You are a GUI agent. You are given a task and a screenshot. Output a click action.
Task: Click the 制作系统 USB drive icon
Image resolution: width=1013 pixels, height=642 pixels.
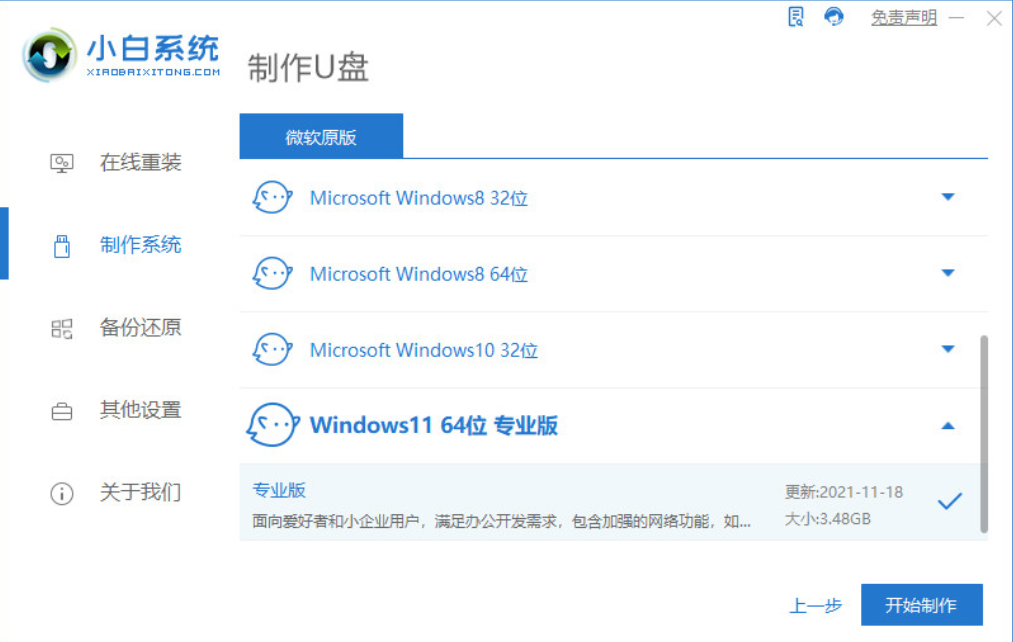62,245
